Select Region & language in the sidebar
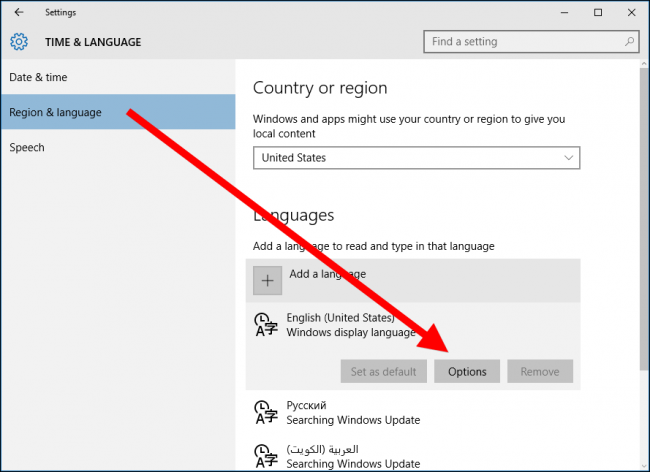Viewport: 650px width, 472px height. click(118, 112)
